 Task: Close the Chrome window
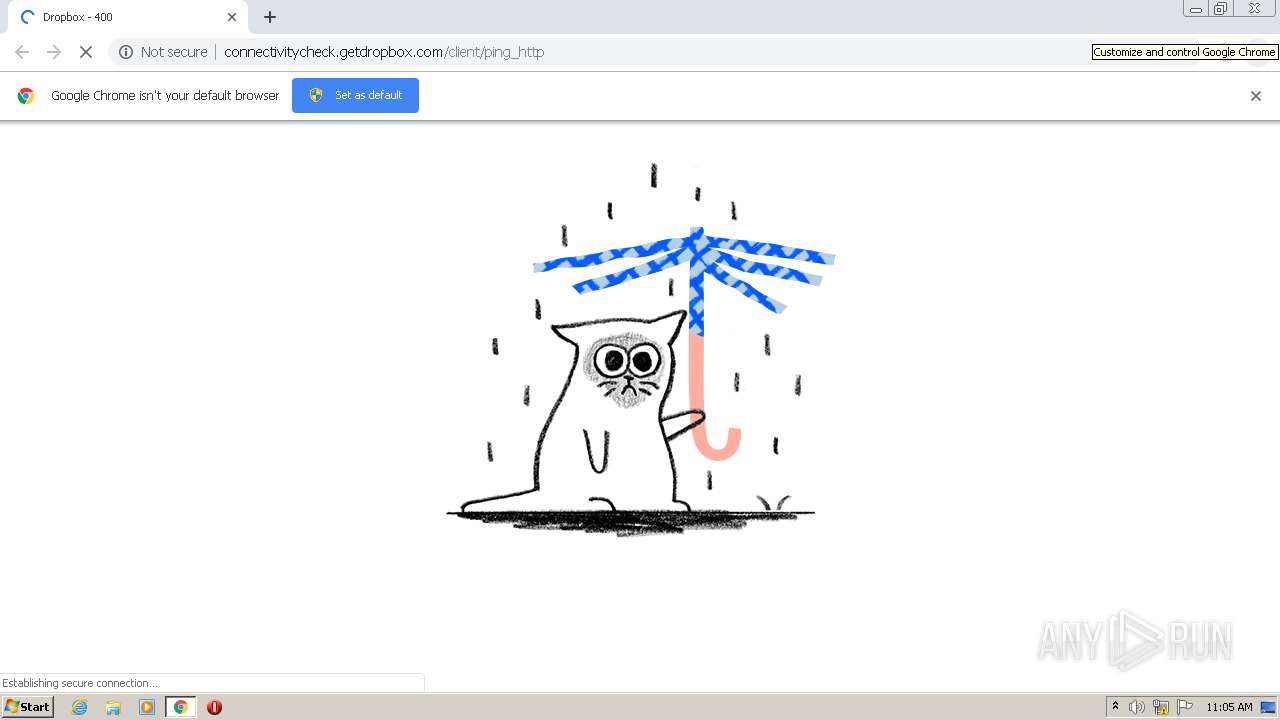[x=1255, y=9]
